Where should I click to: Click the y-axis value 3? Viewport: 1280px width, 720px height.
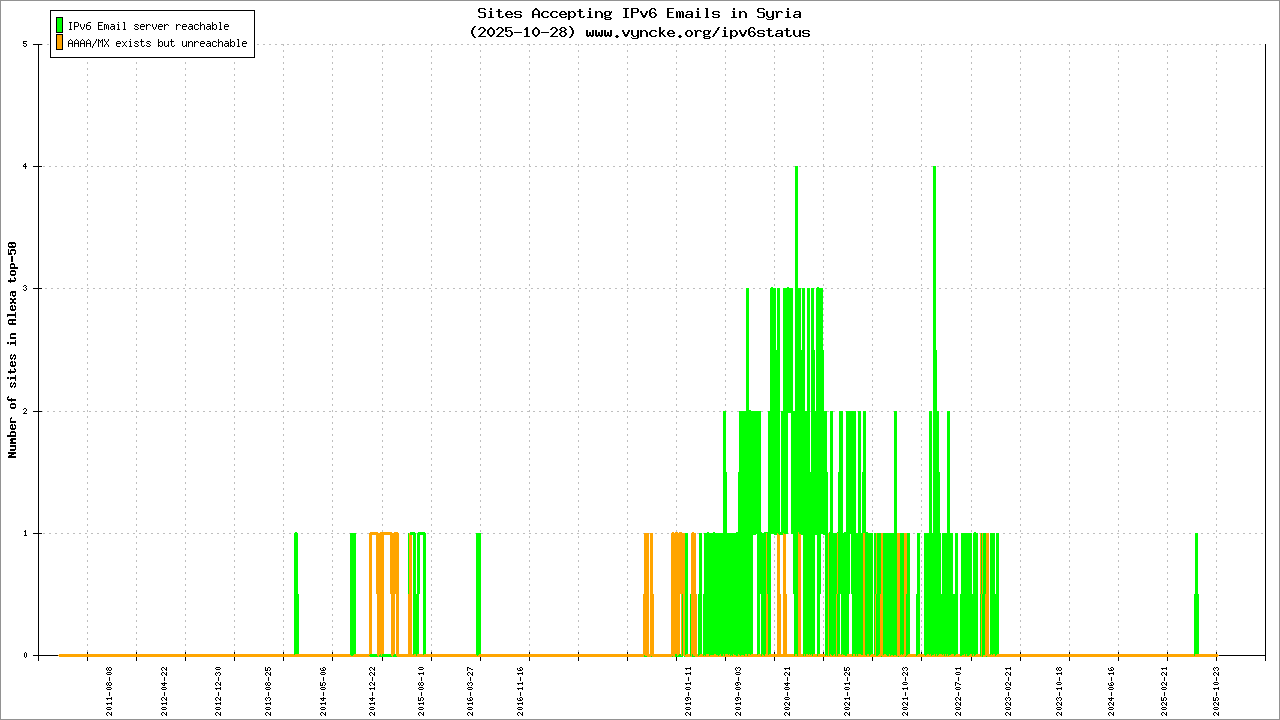(37, 289)
